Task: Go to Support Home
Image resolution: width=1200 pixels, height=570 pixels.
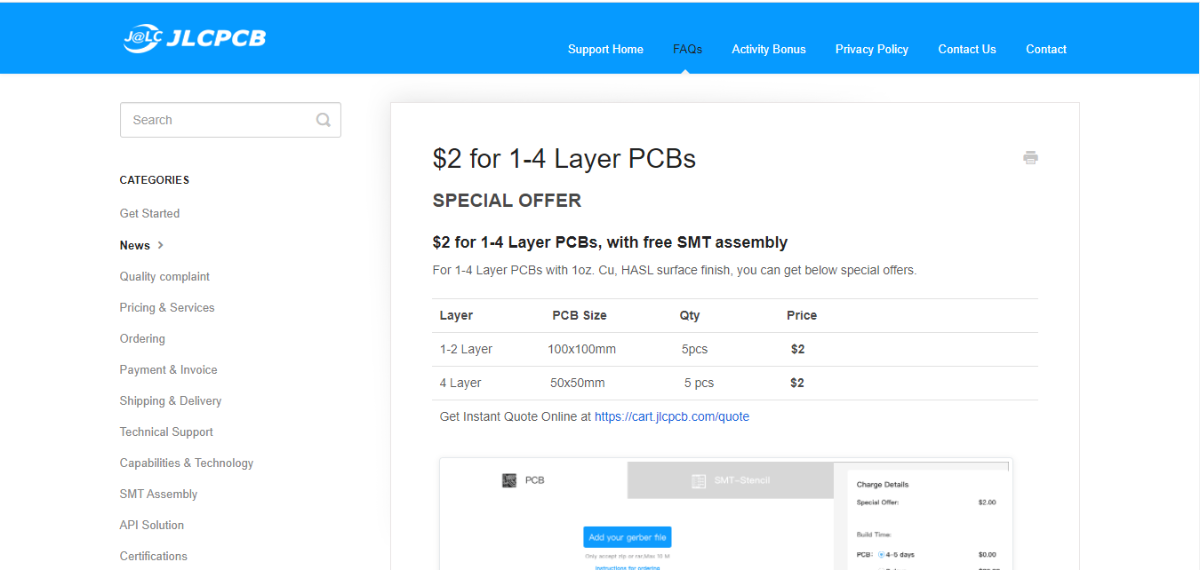Action: (x=605, y=49)
